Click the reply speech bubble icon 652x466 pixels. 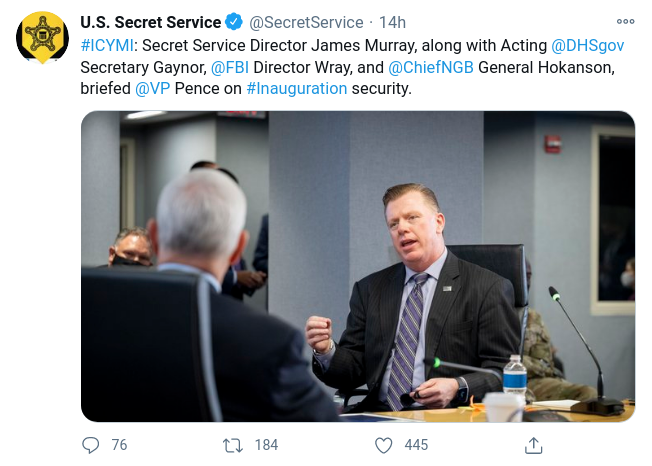pos(91,445)
